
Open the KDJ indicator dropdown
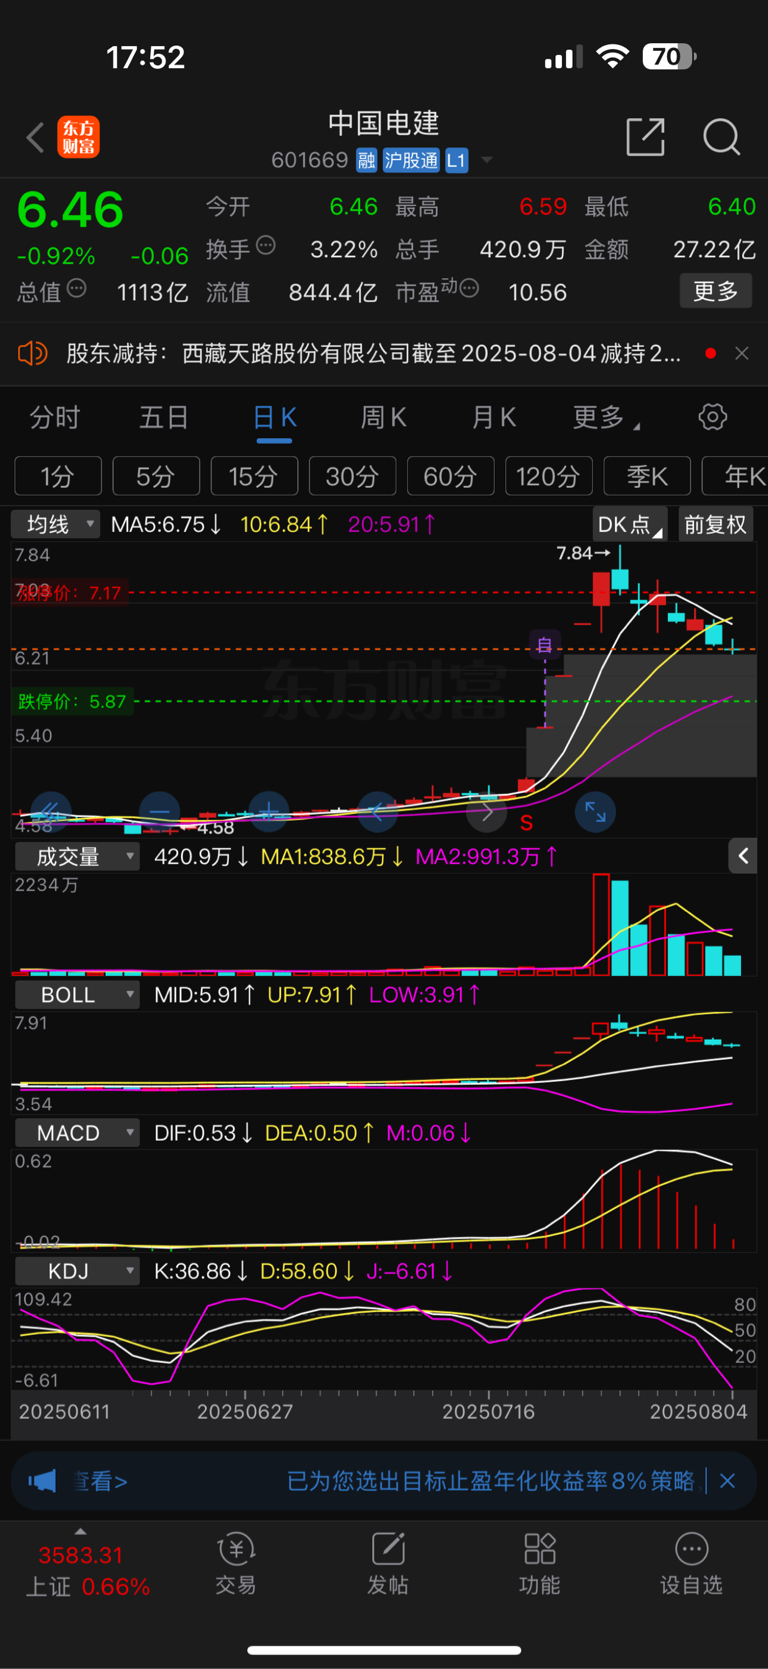tap(76, 1271)
